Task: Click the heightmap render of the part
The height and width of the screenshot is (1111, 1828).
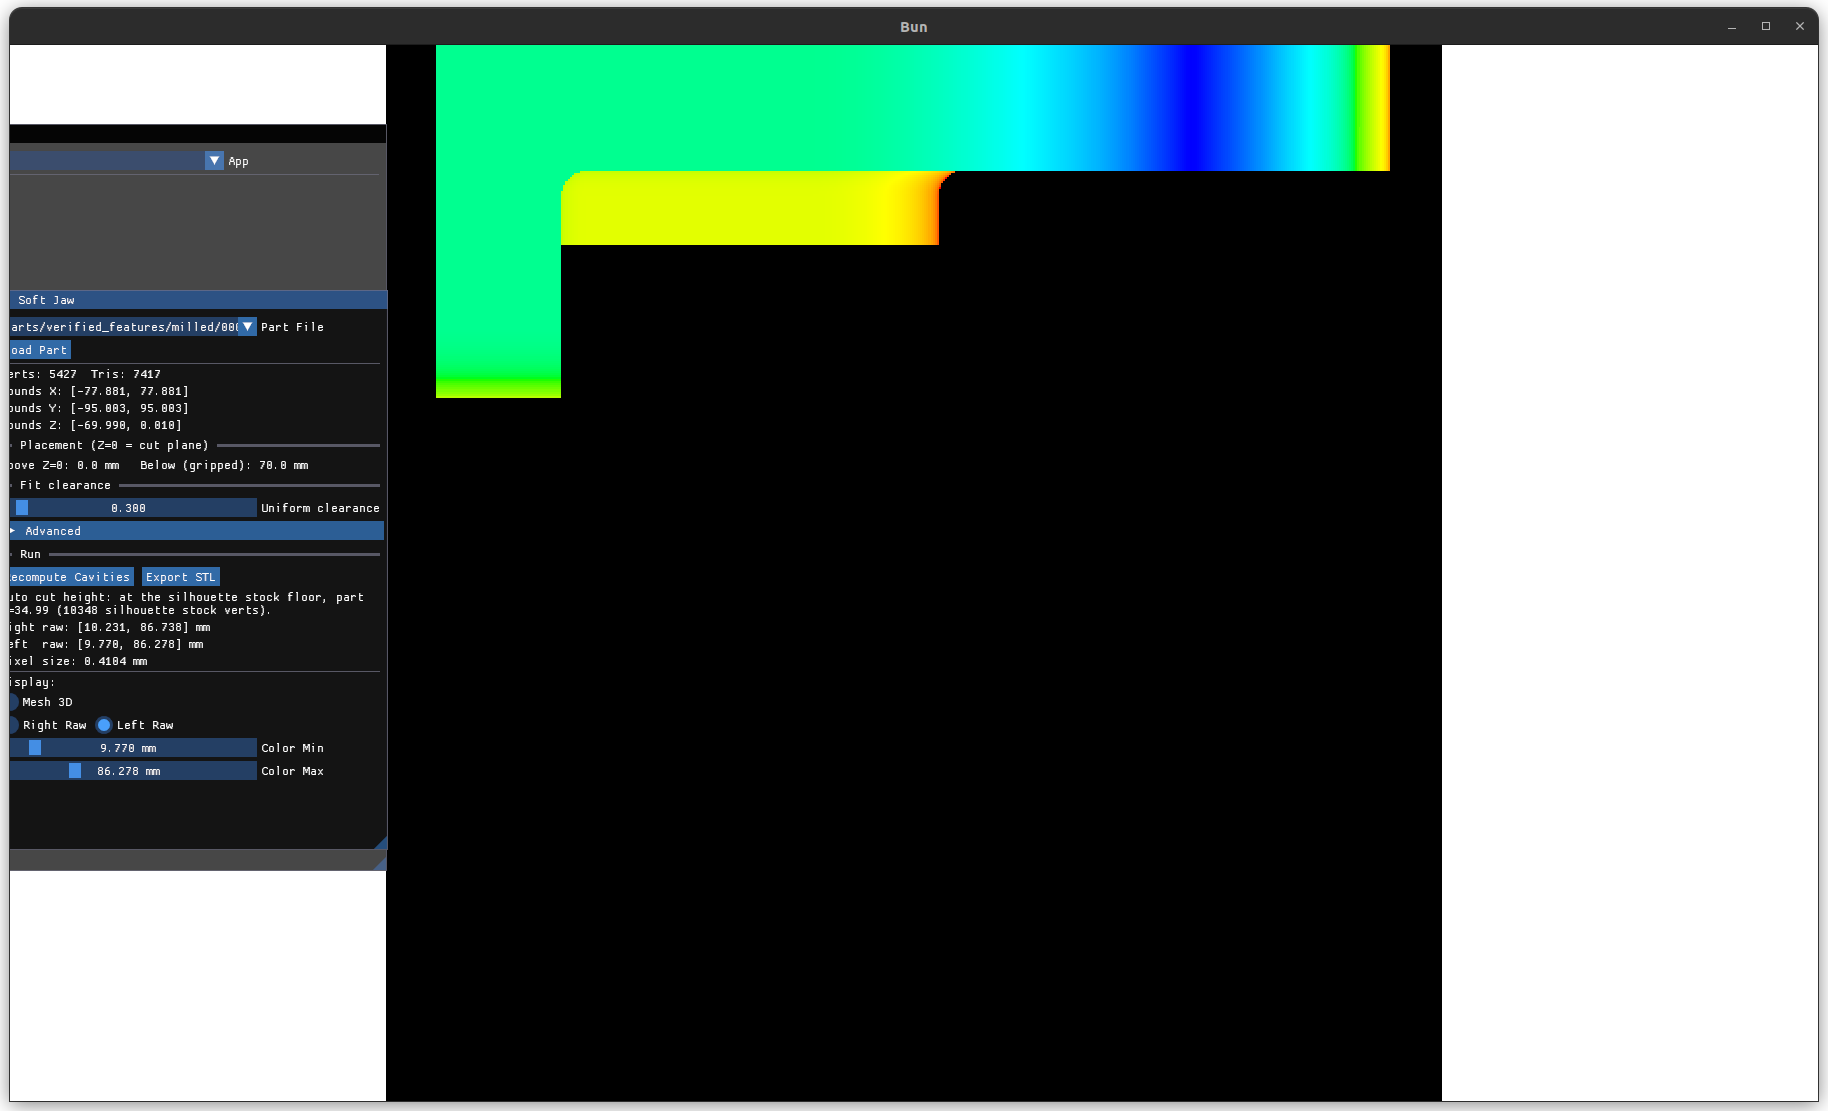Action: pyautogui.click(x=913, y=221)
